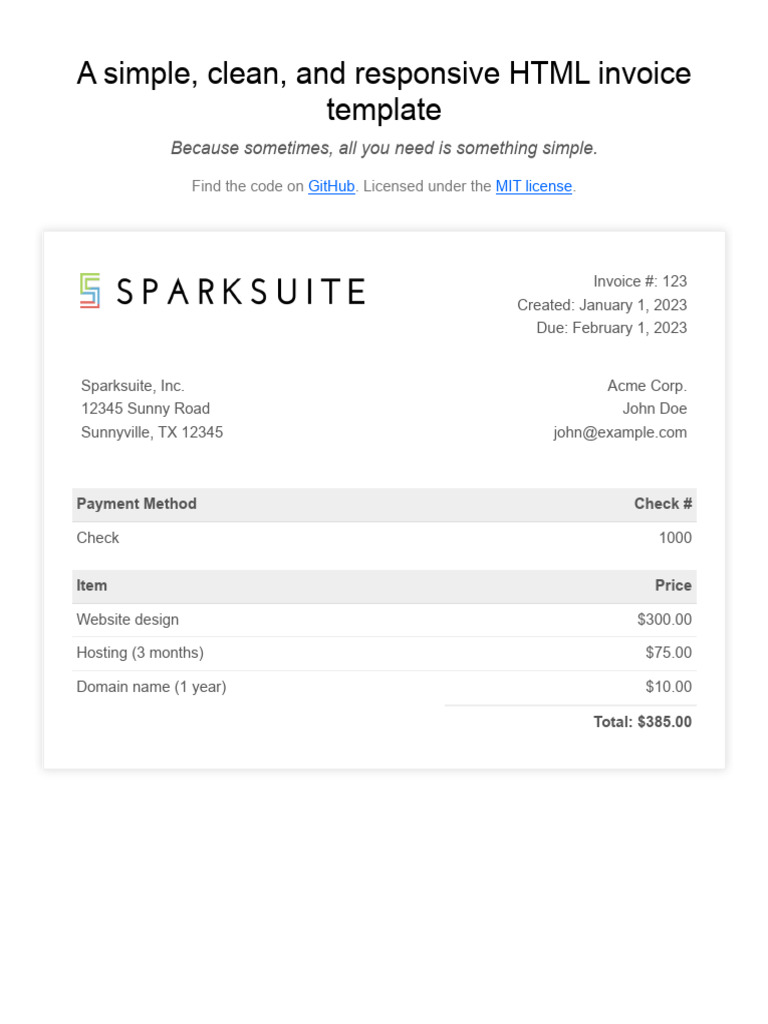Click the SPARKSUITE wordmark text

(241, 292)
